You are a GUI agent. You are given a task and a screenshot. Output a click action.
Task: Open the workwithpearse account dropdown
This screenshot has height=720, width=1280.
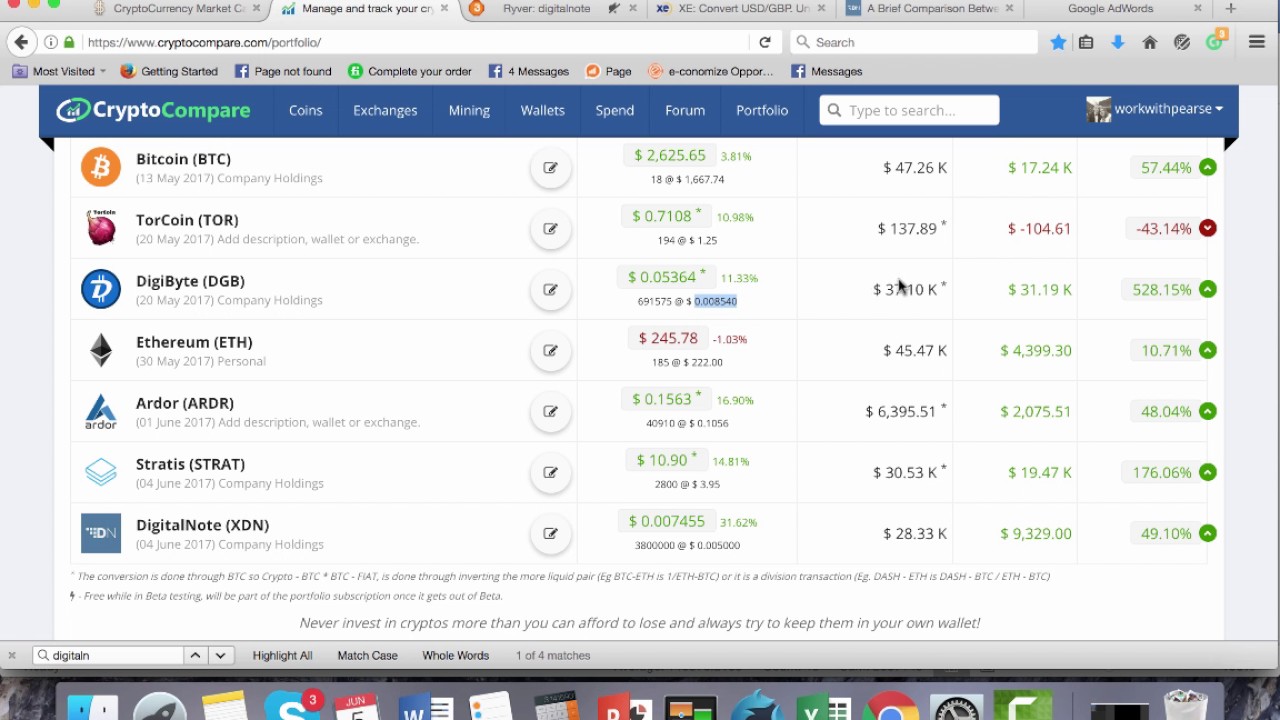click(1155, 109)
